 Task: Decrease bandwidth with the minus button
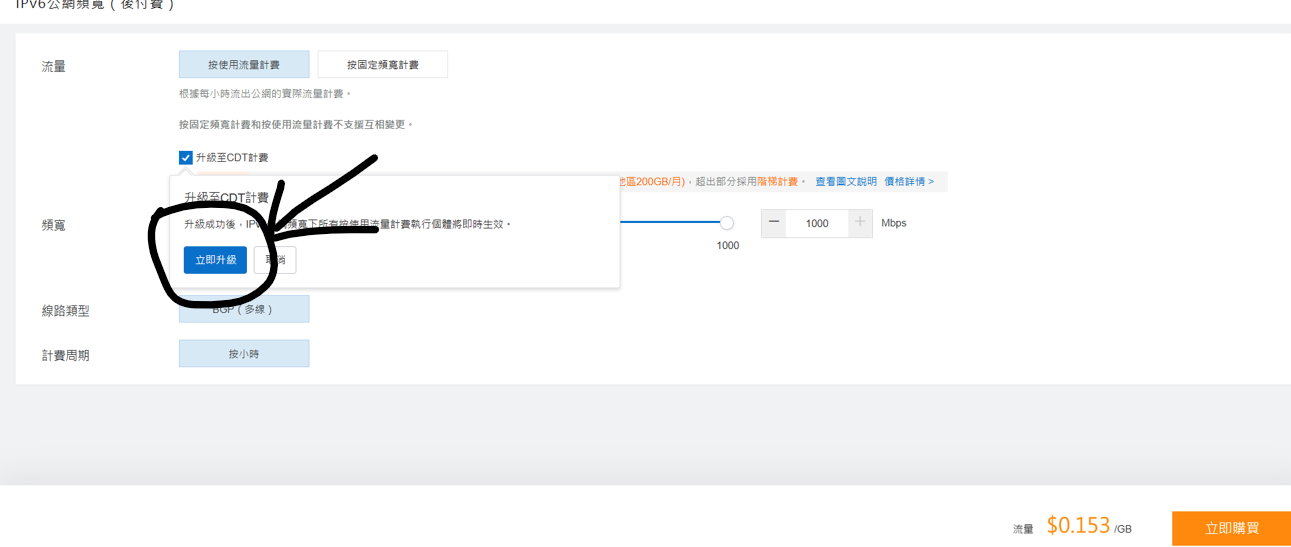point(774,223)
